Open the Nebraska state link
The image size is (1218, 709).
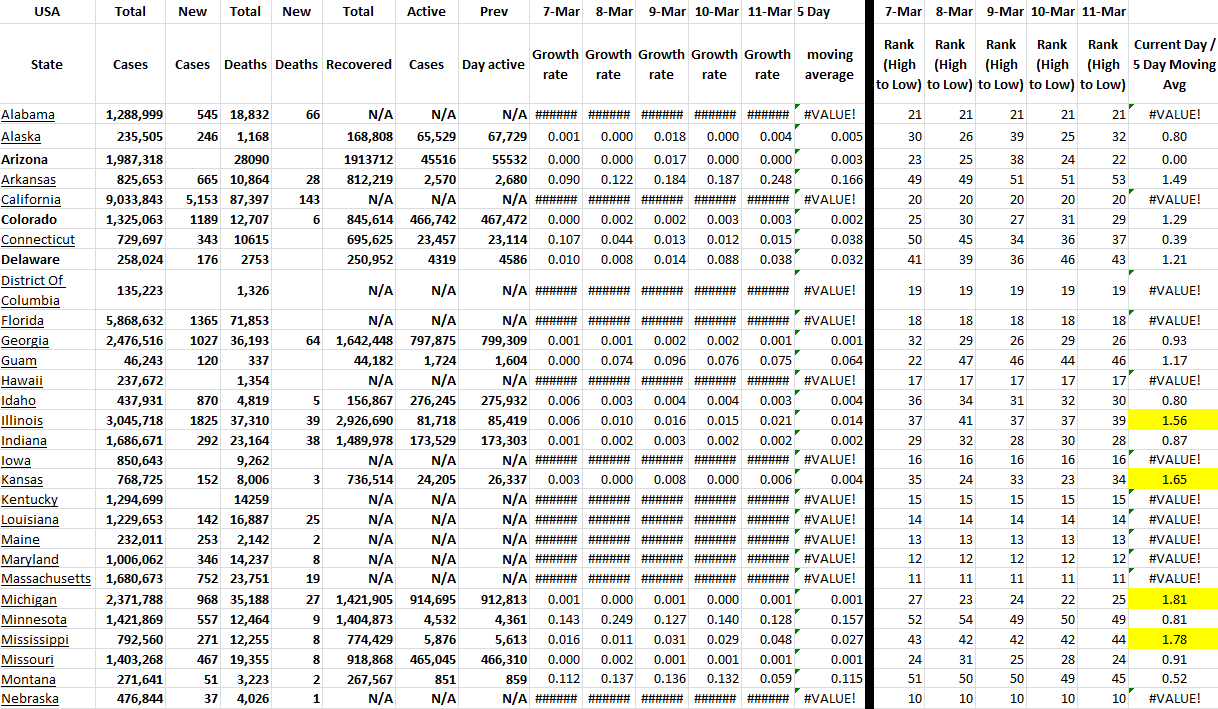(x=30, y=698)
